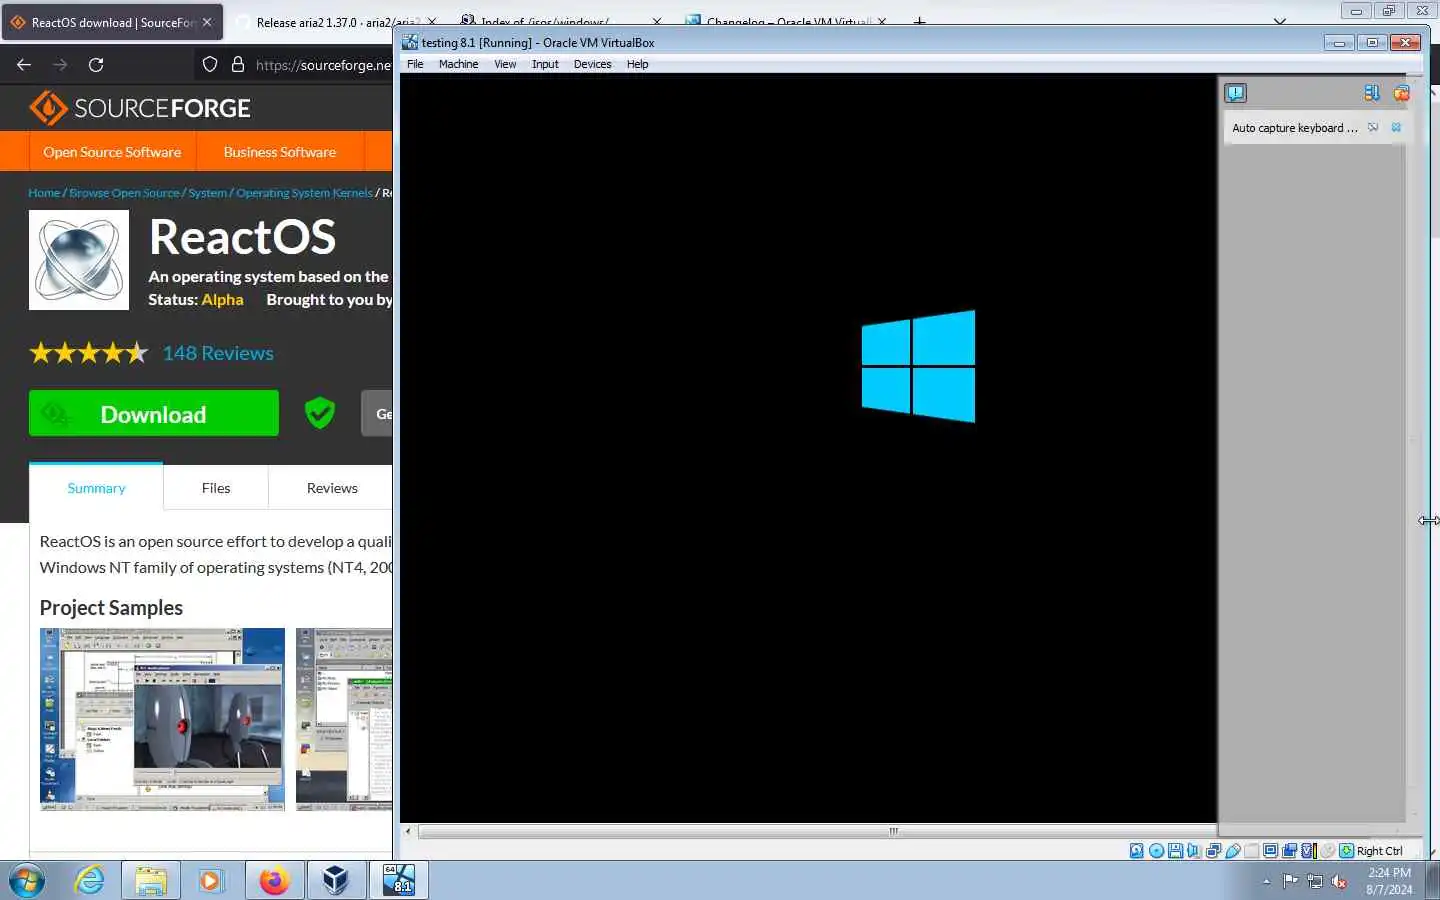Select the Reviews tab
Screen dimensions: 1440x900
click(332, 488)
